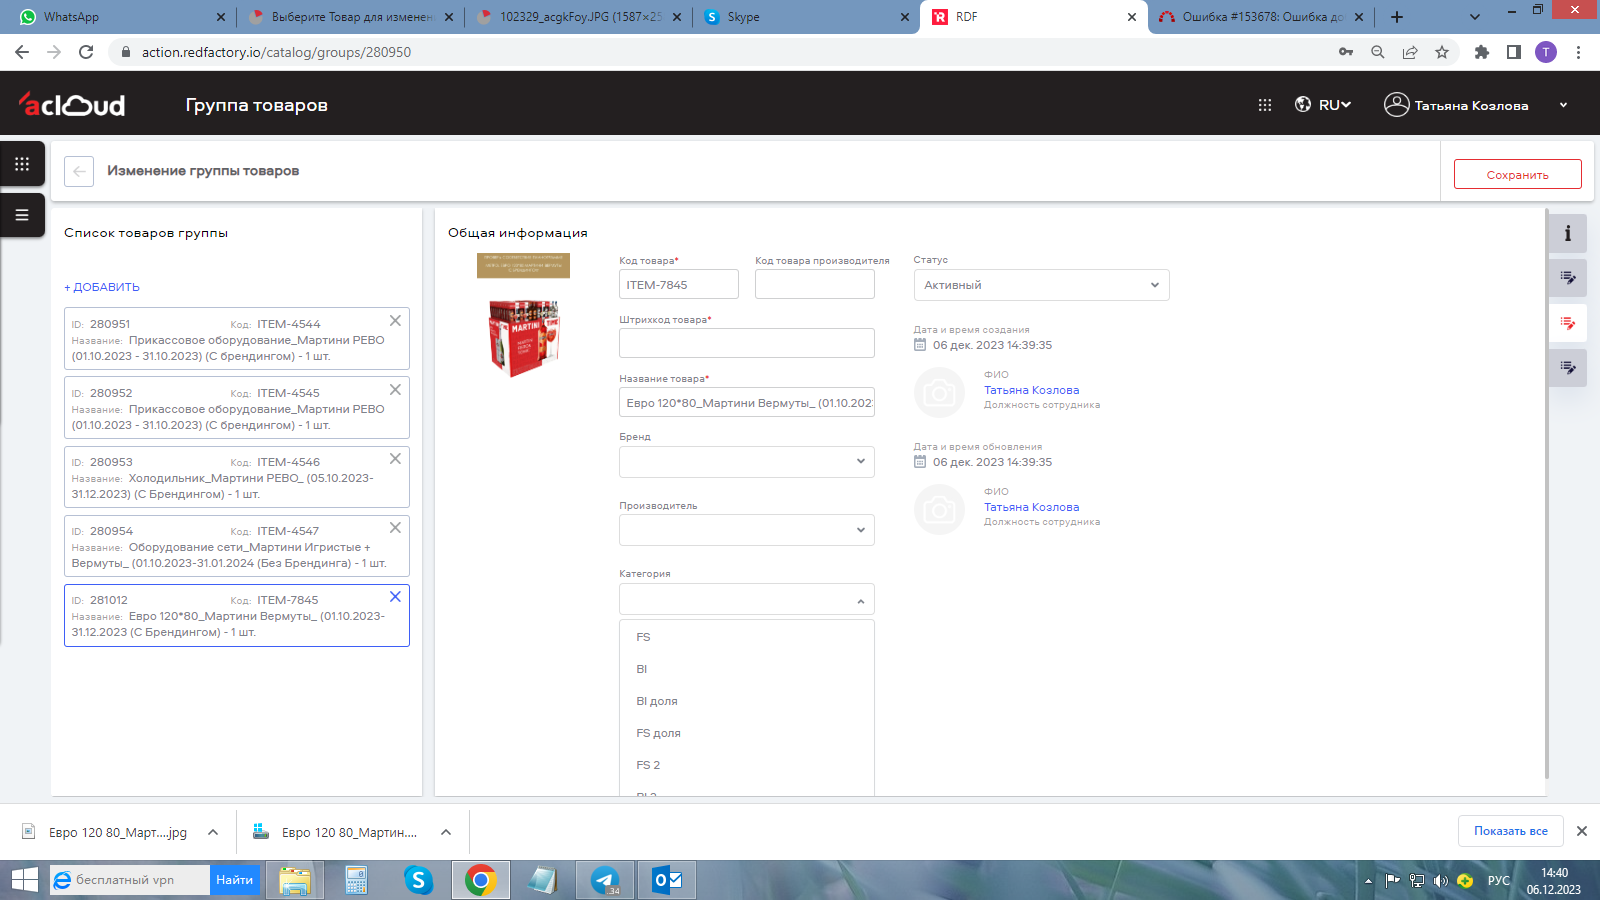Click the top gray edit-list icon on right panel
Screen dimensions: 1600x900
1568,278
